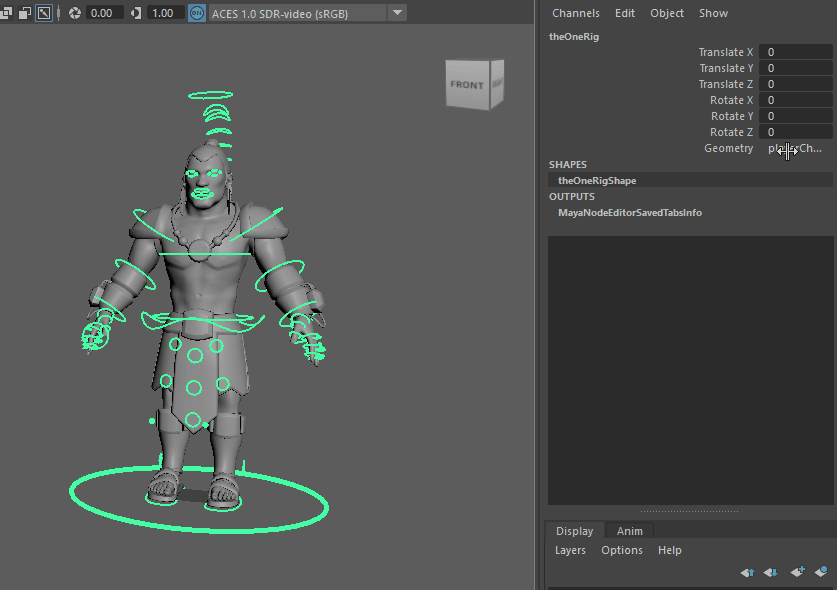Toggle the highlighted boxed-arrow viewport button
Viewport: 837px width, 590px height.
[44, 13]
